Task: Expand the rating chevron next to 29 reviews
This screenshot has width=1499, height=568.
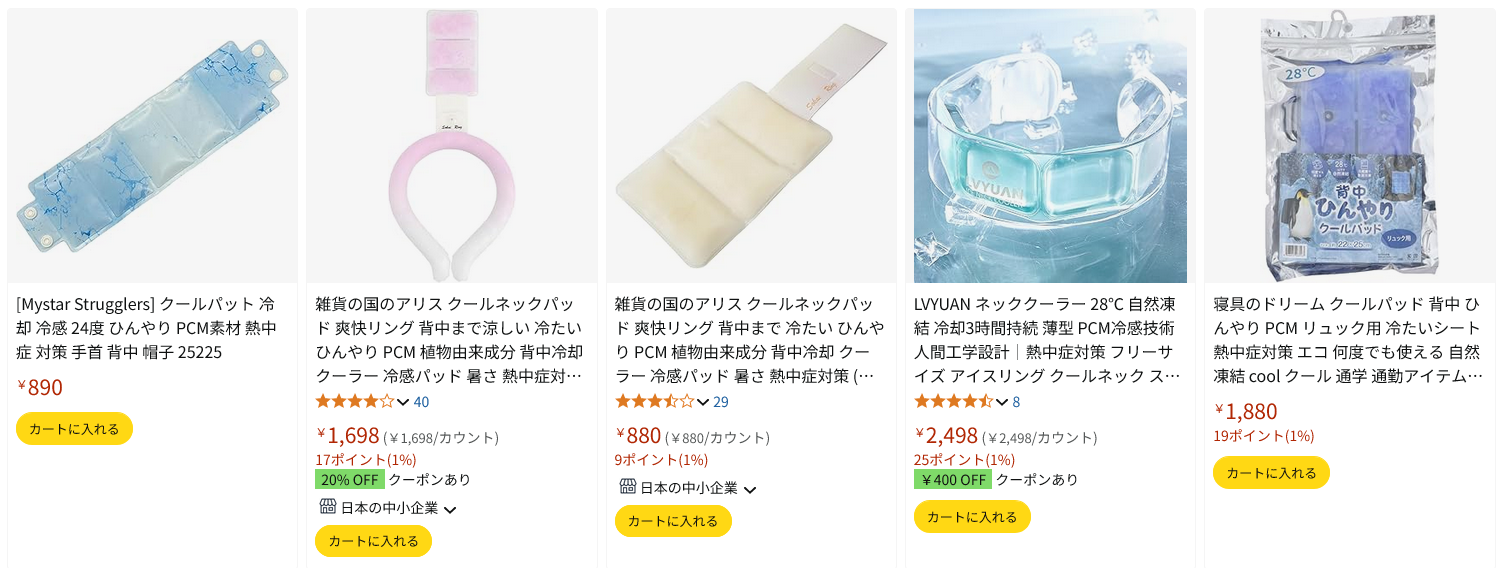Action: pyautogui.click(x=703, y=403)
